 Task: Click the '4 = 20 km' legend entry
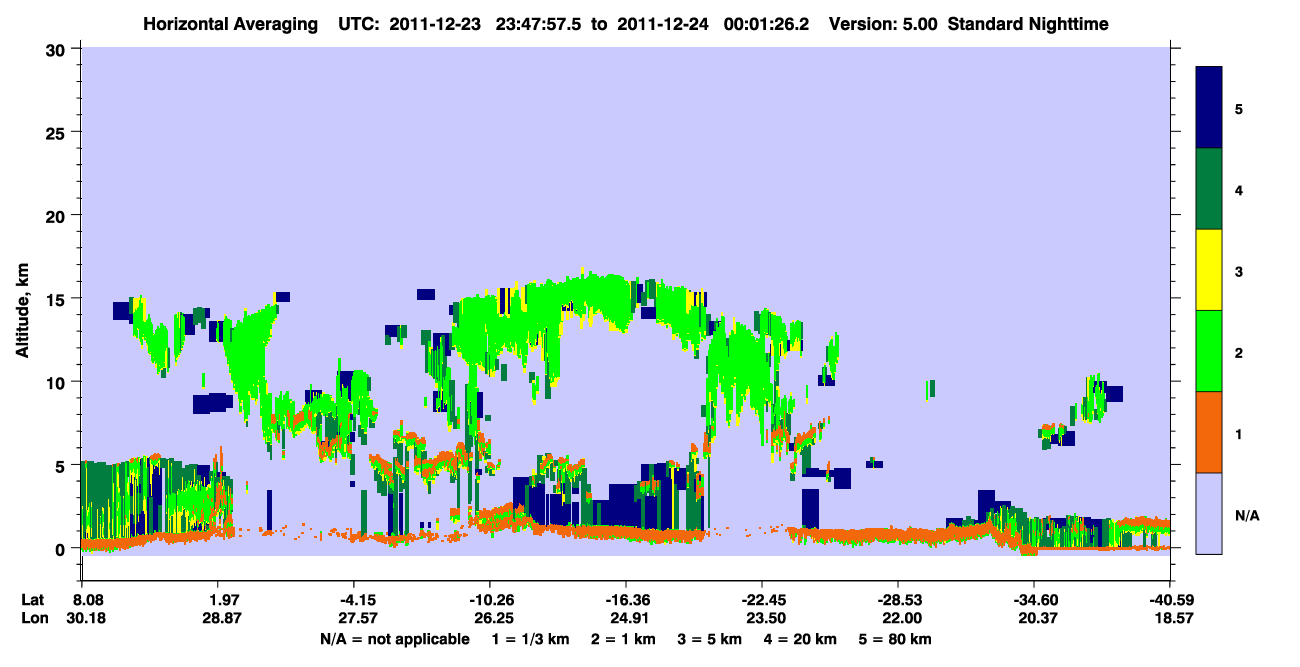tap(802, 640)
